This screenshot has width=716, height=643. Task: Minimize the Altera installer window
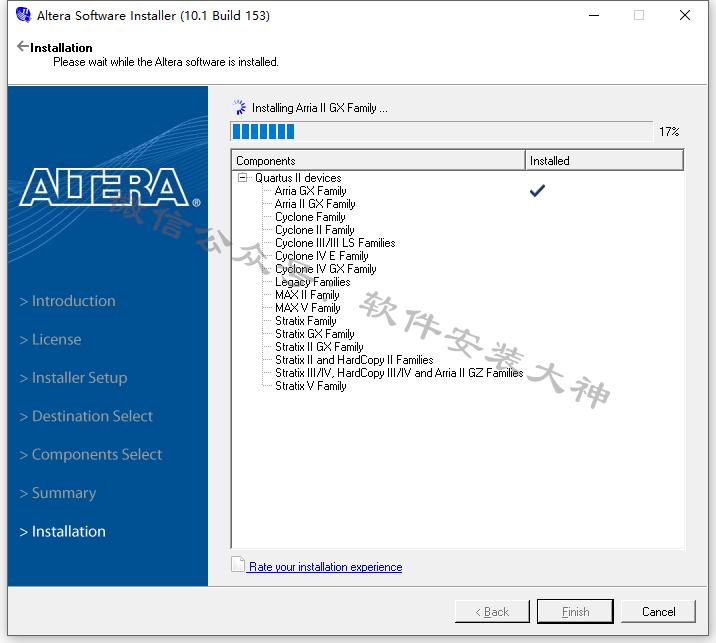594,15
